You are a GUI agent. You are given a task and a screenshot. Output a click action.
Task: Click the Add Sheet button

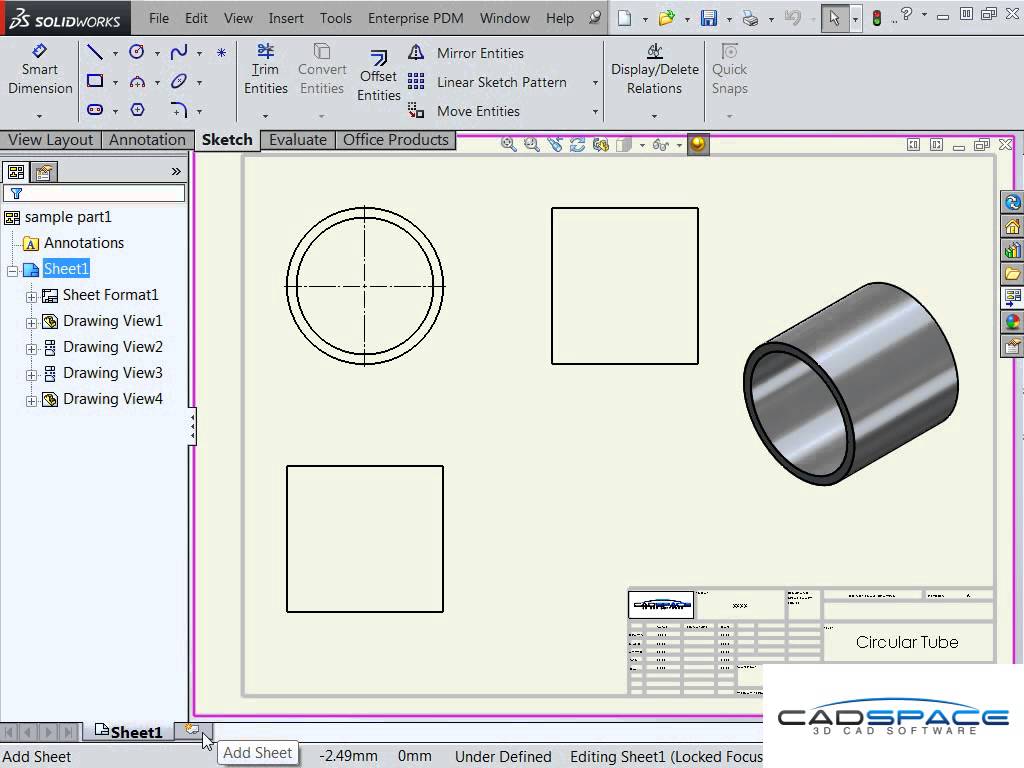(193, 731)
